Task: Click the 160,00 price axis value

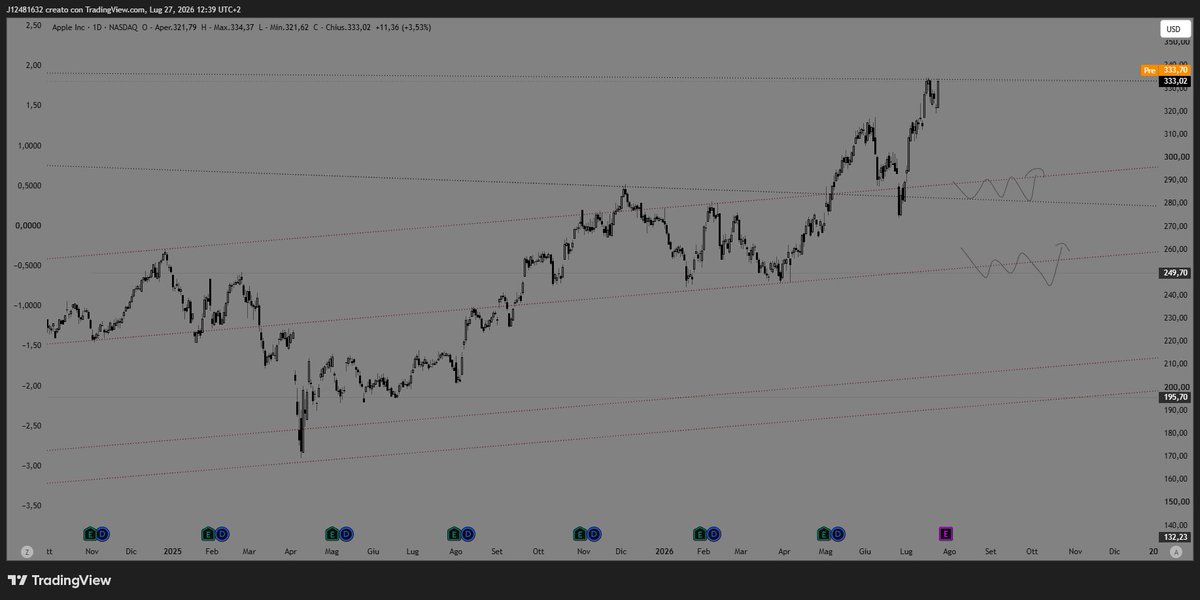Action: (x=1174, y=479)
